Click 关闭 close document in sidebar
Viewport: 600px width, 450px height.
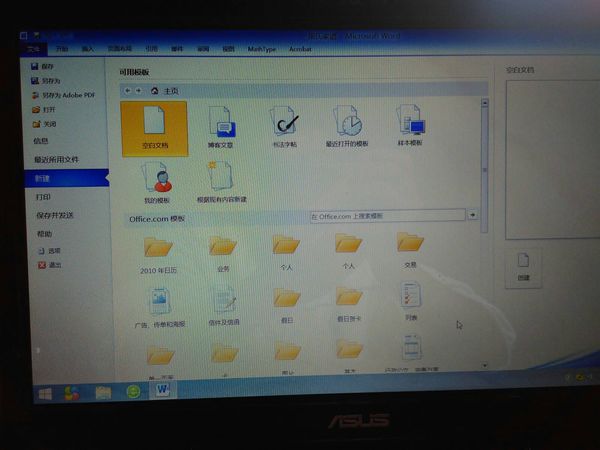pos(44,124)
